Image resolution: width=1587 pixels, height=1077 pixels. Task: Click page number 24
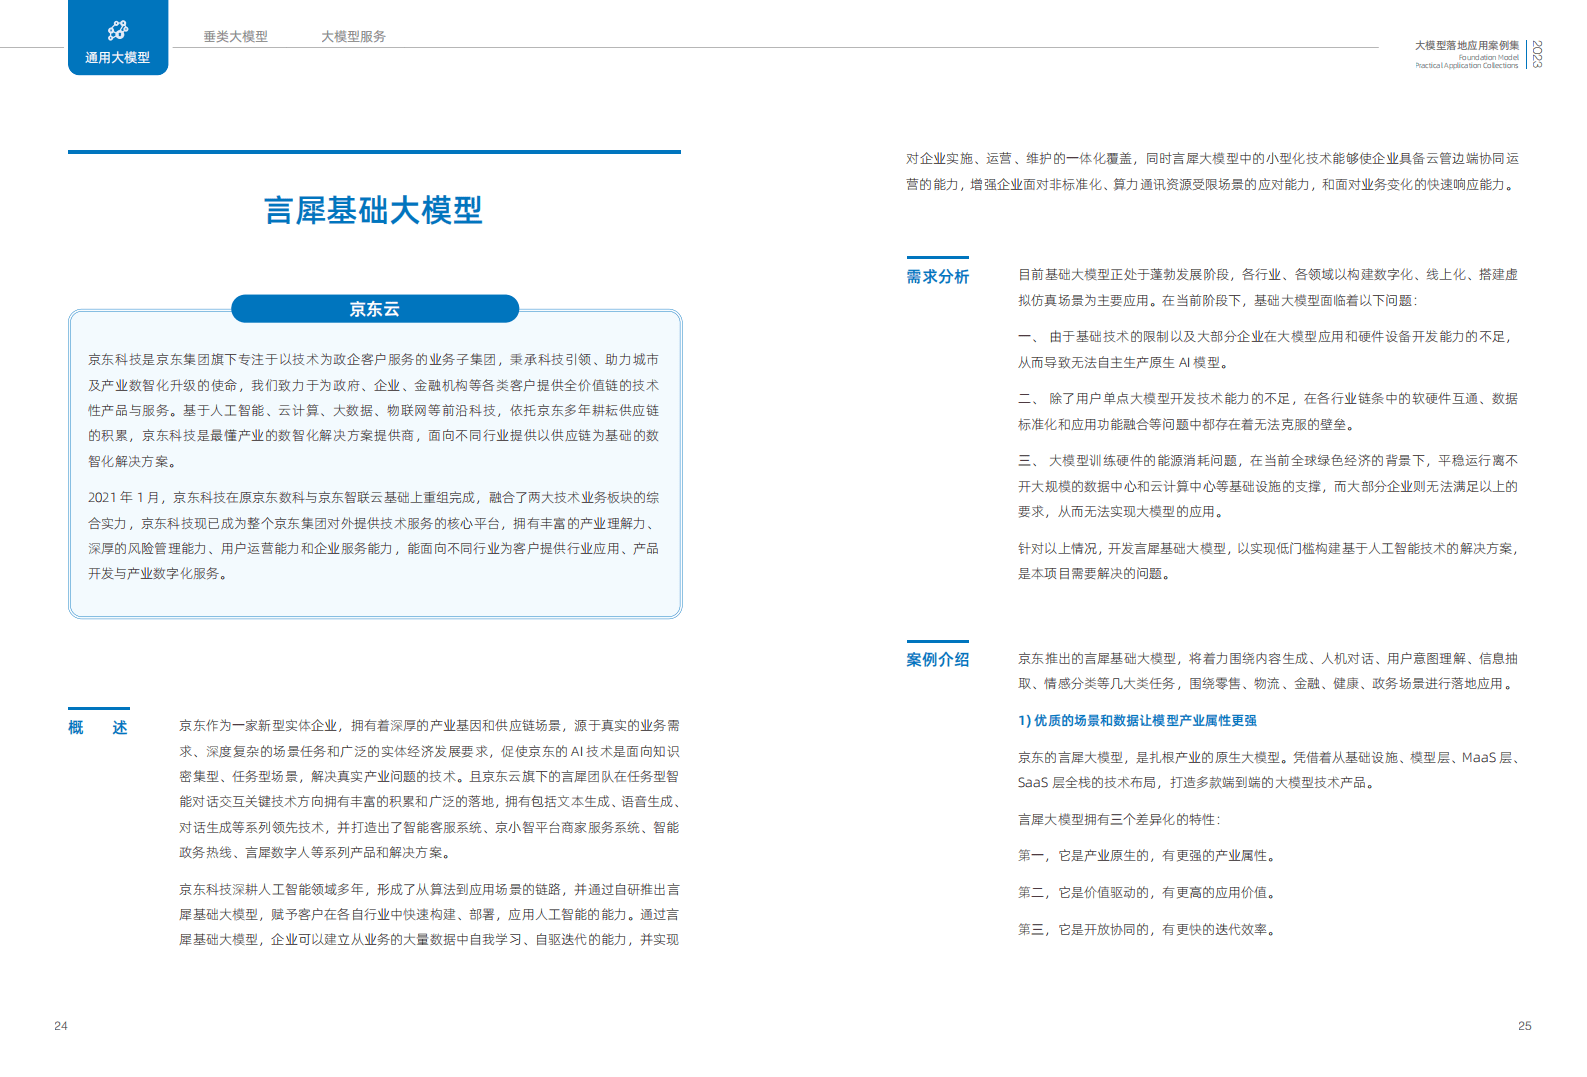tap(61, 1026)
